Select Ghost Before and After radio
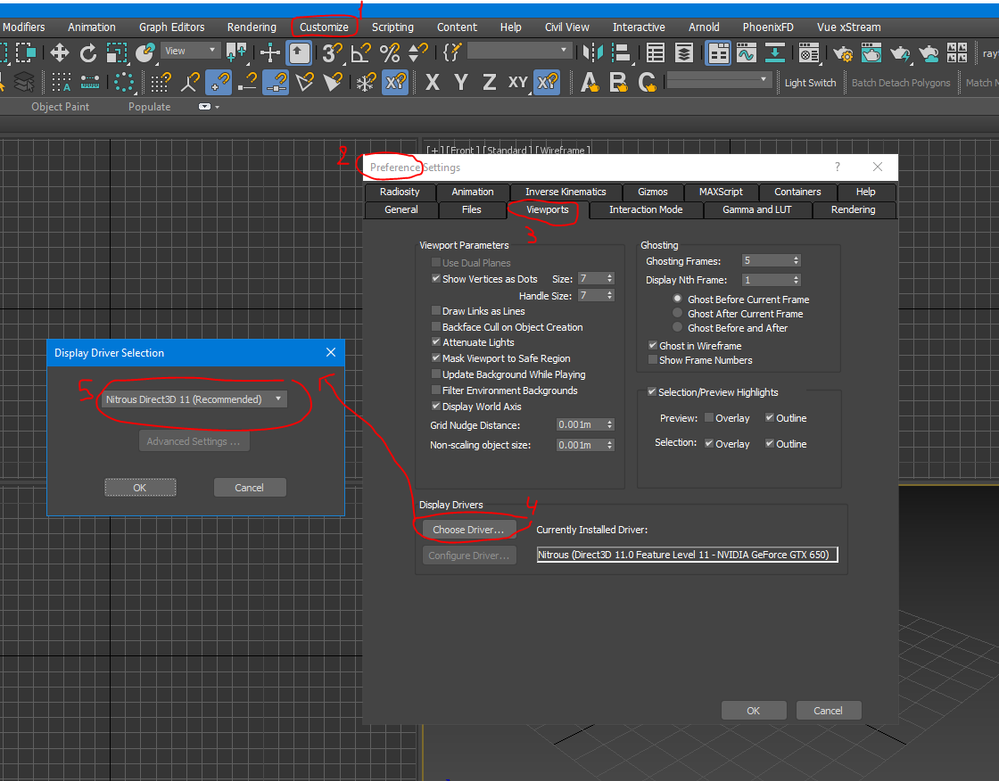This screenshot has height=781, width=999. pyautogui.click(x=677, y=327)
